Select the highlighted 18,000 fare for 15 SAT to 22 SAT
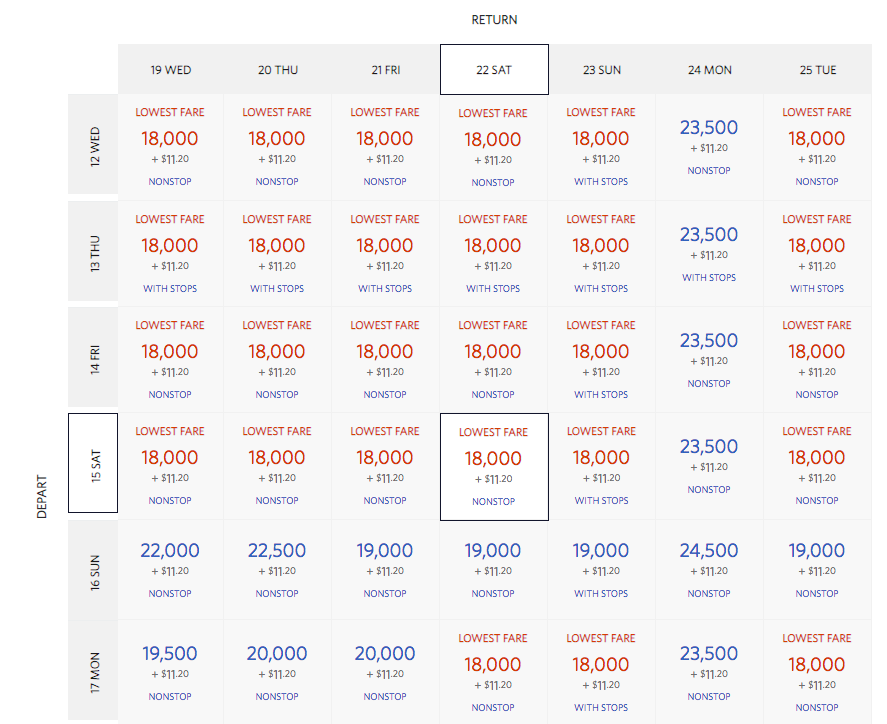The width and height of the screenshot is (887, 724). click(x=494, y=467)
